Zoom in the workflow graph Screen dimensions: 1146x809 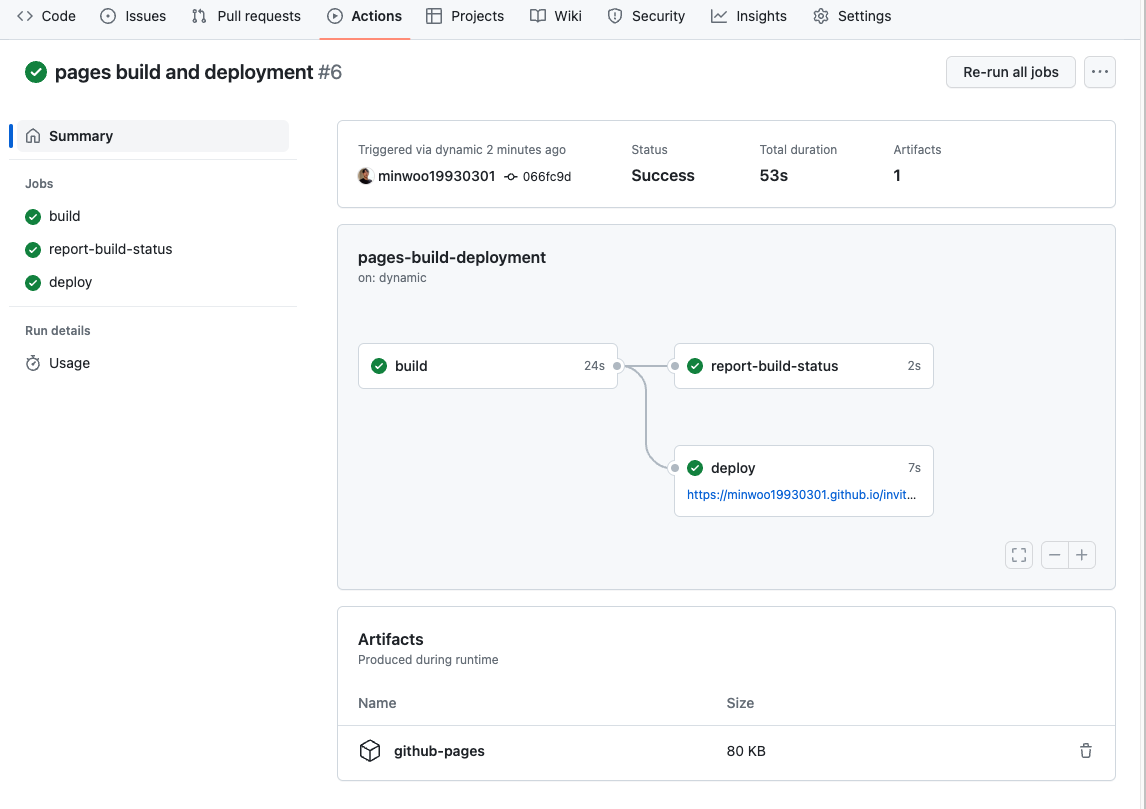tap(1082, 555)
